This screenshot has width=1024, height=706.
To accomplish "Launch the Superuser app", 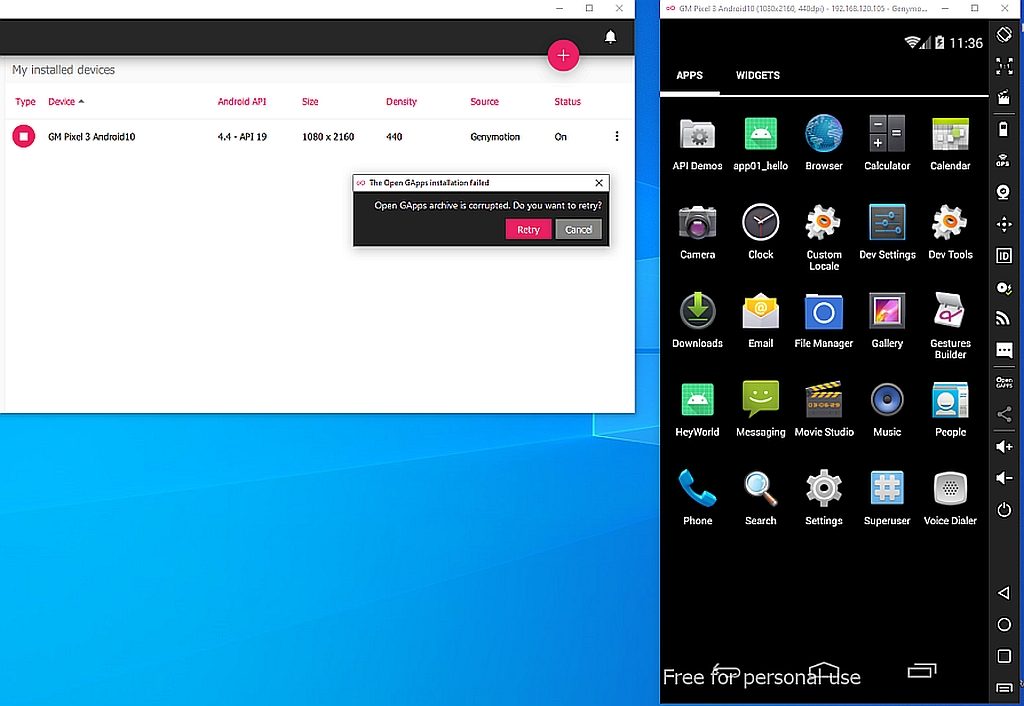I will [887, 498].
